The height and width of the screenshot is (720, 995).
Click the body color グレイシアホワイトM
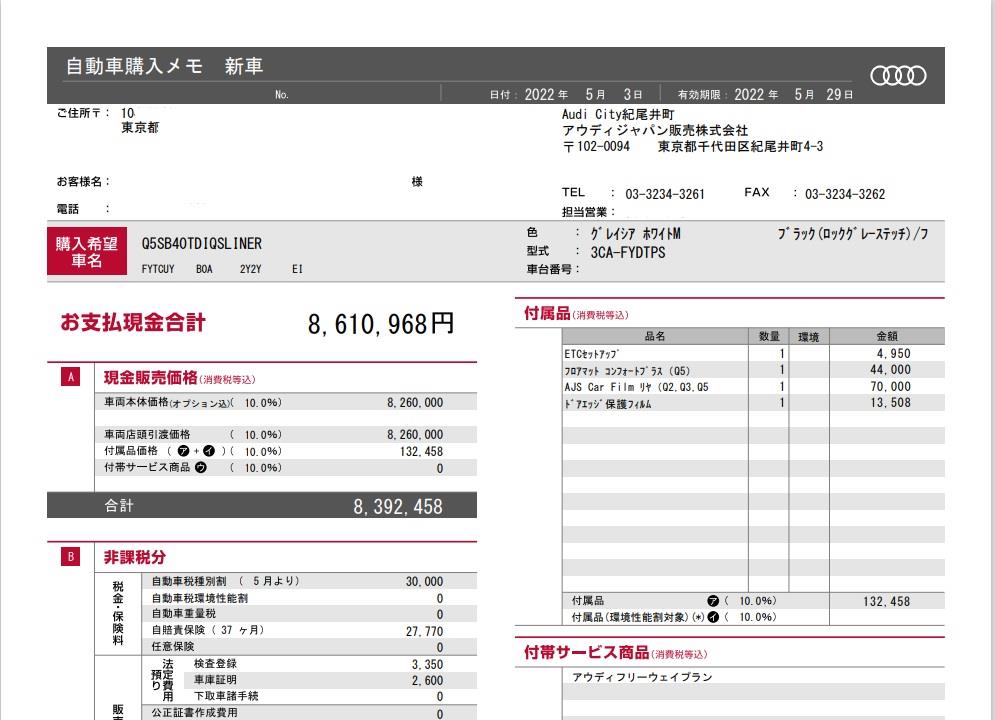point(635,234)
